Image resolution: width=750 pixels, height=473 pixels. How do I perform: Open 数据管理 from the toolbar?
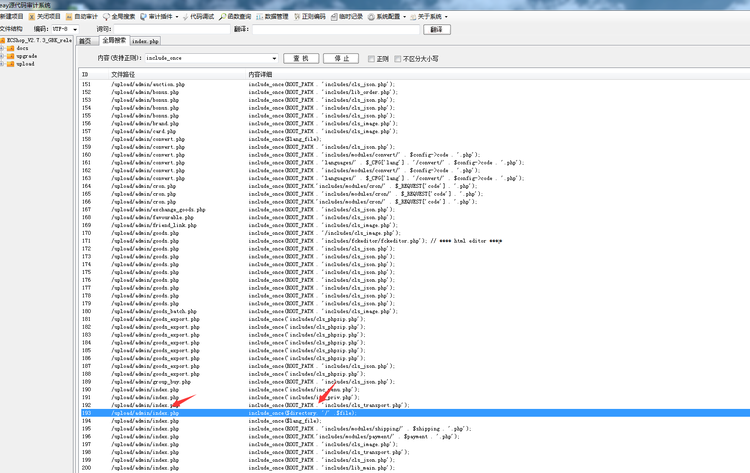coord(276,17)
